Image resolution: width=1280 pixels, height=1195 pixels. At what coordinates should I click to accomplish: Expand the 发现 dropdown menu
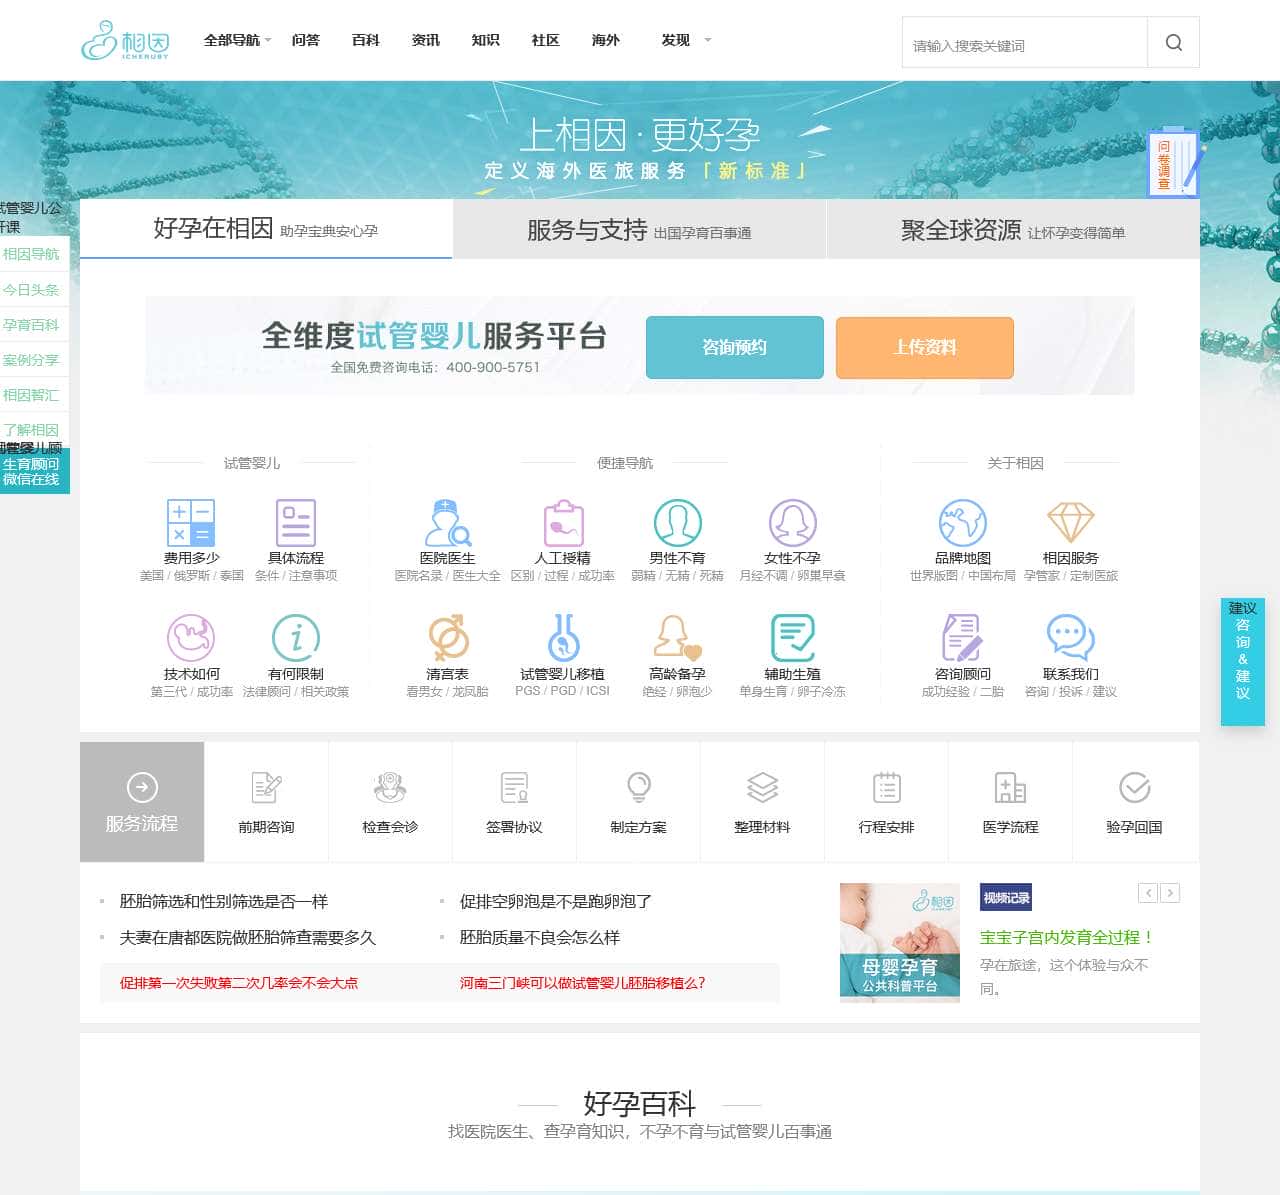click(x=686, y=40)
